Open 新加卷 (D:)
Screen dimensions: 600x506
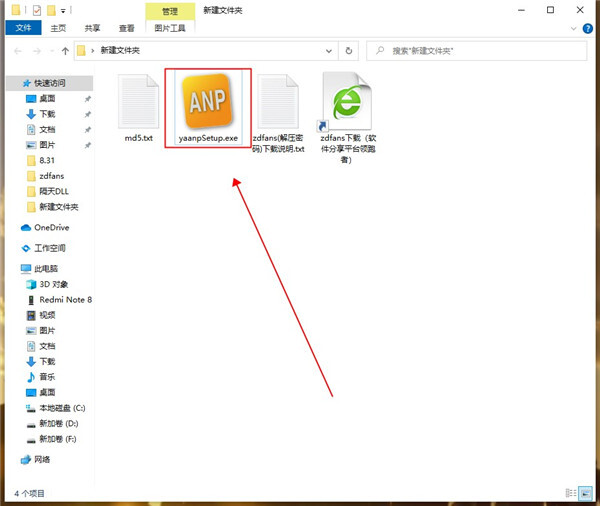point(59,423)
